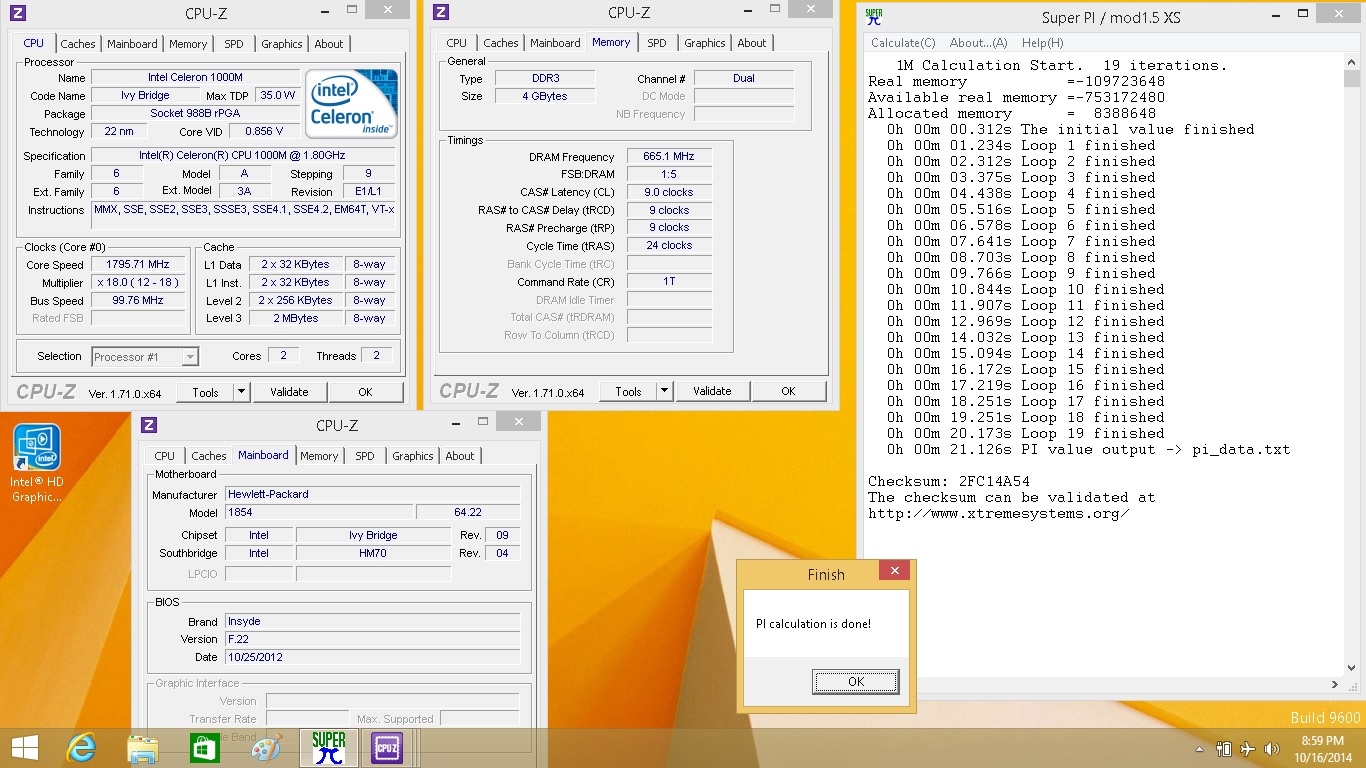Select About tab in the Mainboard window

pos(460,456)
